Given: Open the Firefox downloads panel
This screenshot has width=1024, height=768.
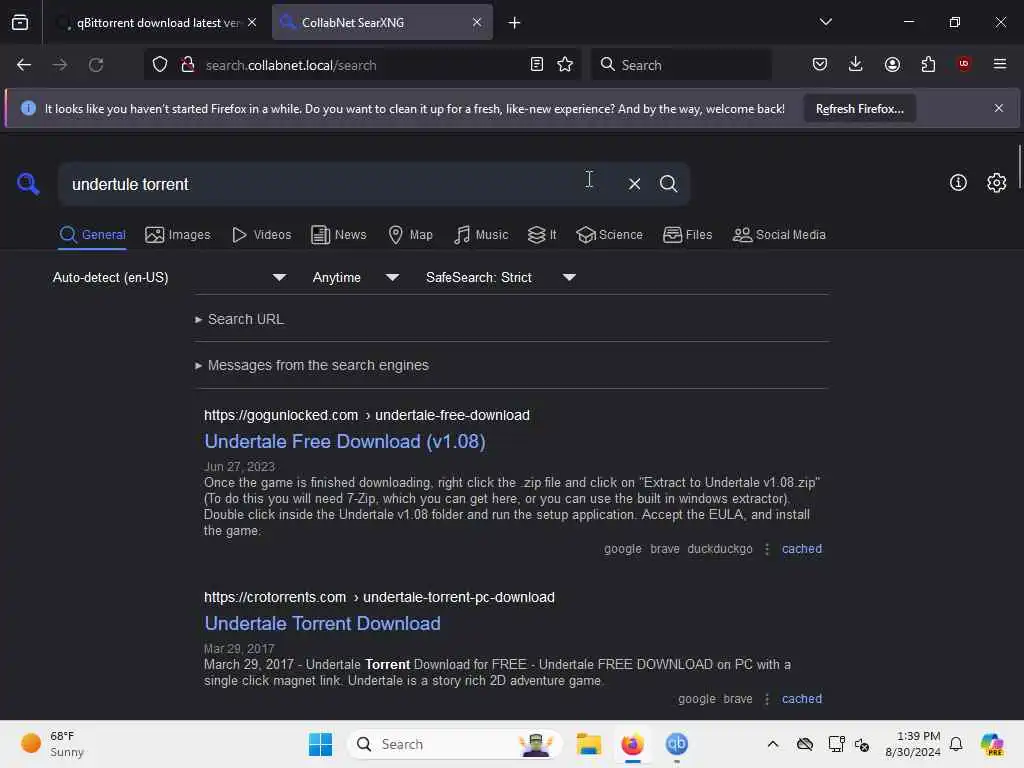Looking at the screenshot, I should (x=856, y=65).
